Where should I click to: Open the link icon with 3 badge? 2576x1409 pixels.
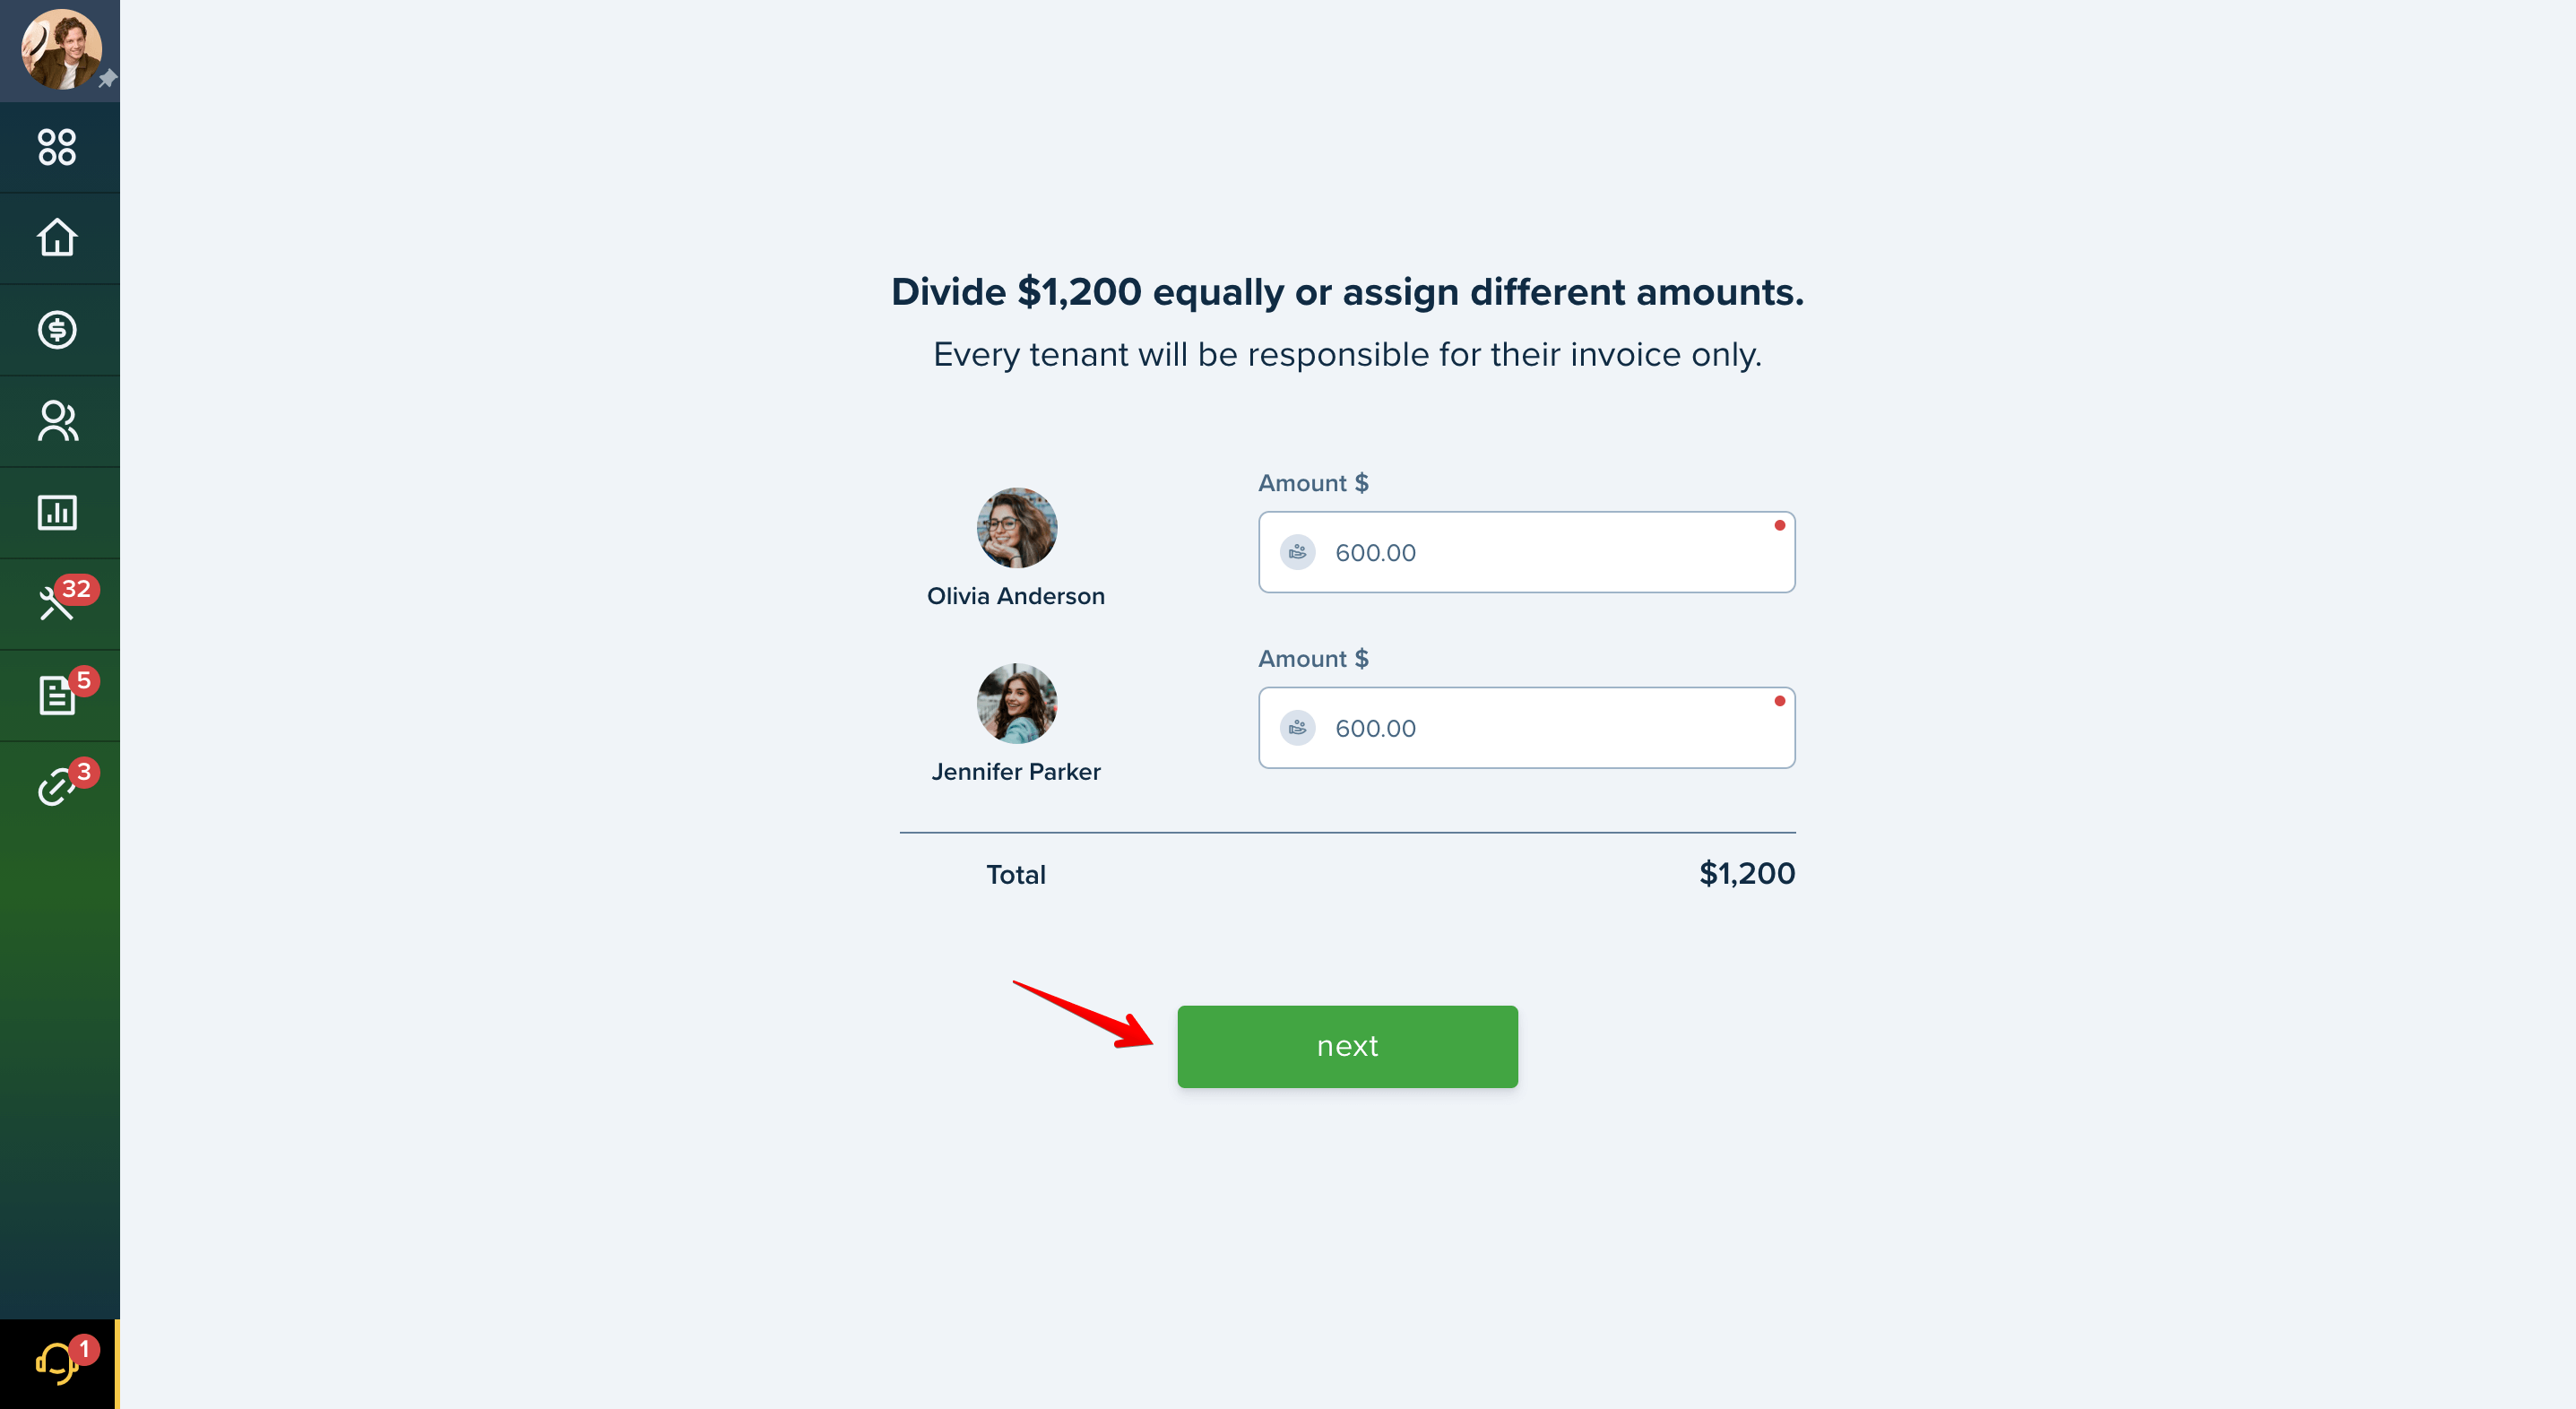(x=57, y=786)
